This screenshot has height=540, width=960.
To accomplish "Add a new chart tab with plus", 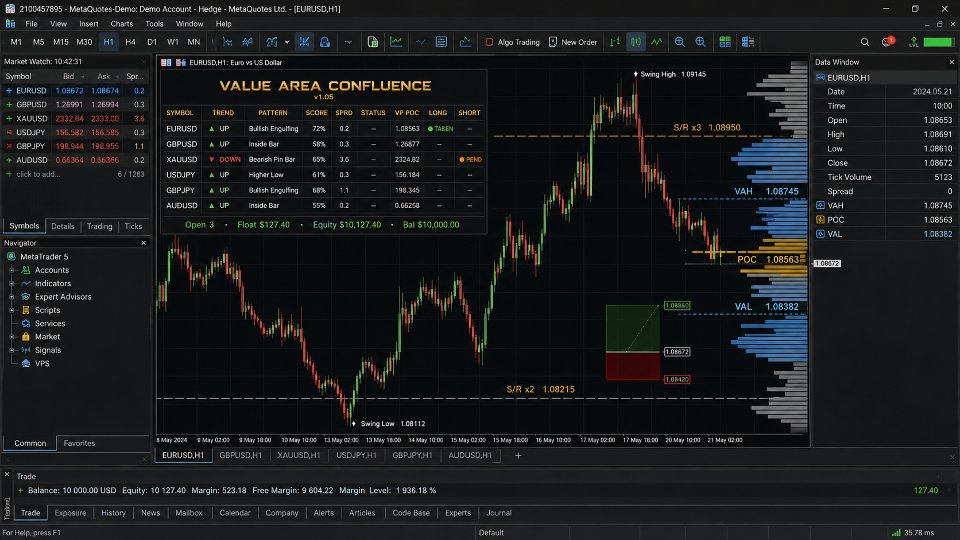I will (518, 456).
